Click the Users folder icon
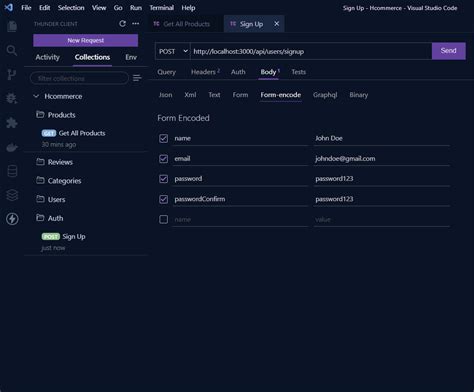The width and height of the screenshot is (474, 392). coord(40,199)
